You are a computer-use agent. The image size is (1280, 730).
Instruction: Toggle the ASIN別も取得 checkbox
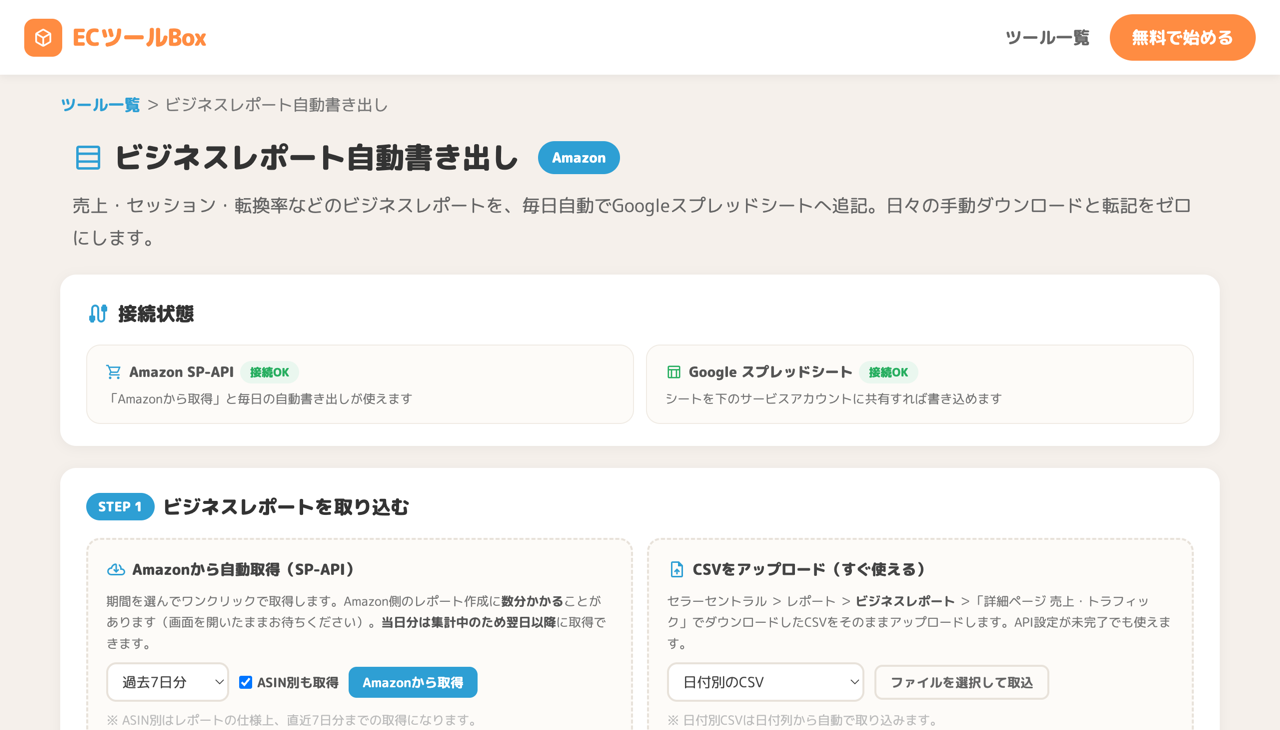(x=245, y=682)
